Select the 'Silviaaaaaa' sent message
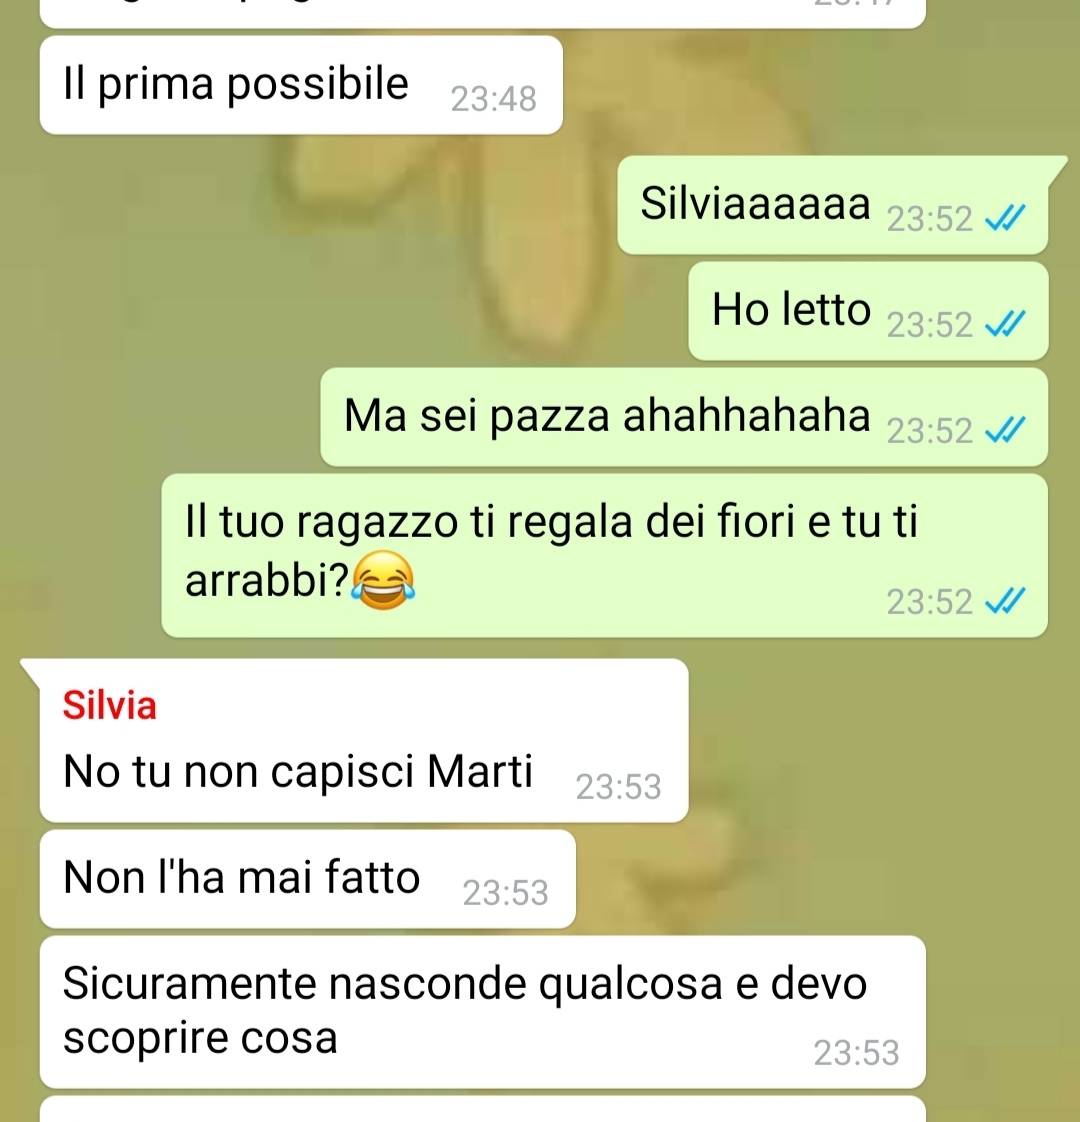Screen dimensions: 1080x1122 point(833,205)
